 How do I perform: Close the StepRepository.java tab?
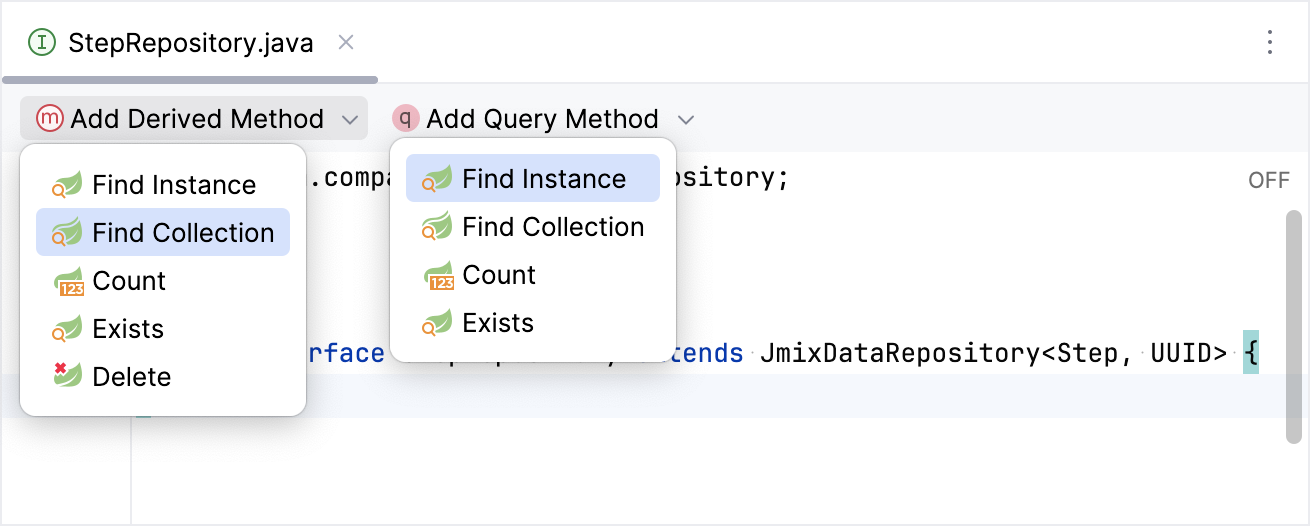point(346,42)
